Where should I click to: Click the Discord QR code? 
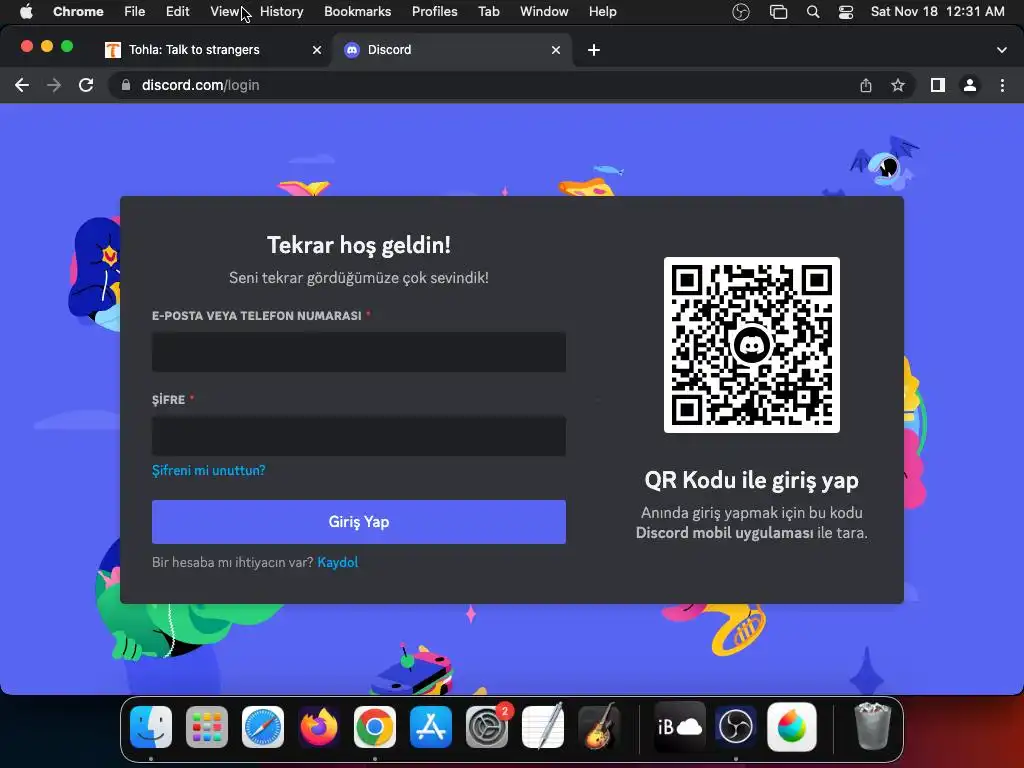[x=752, y=345]
